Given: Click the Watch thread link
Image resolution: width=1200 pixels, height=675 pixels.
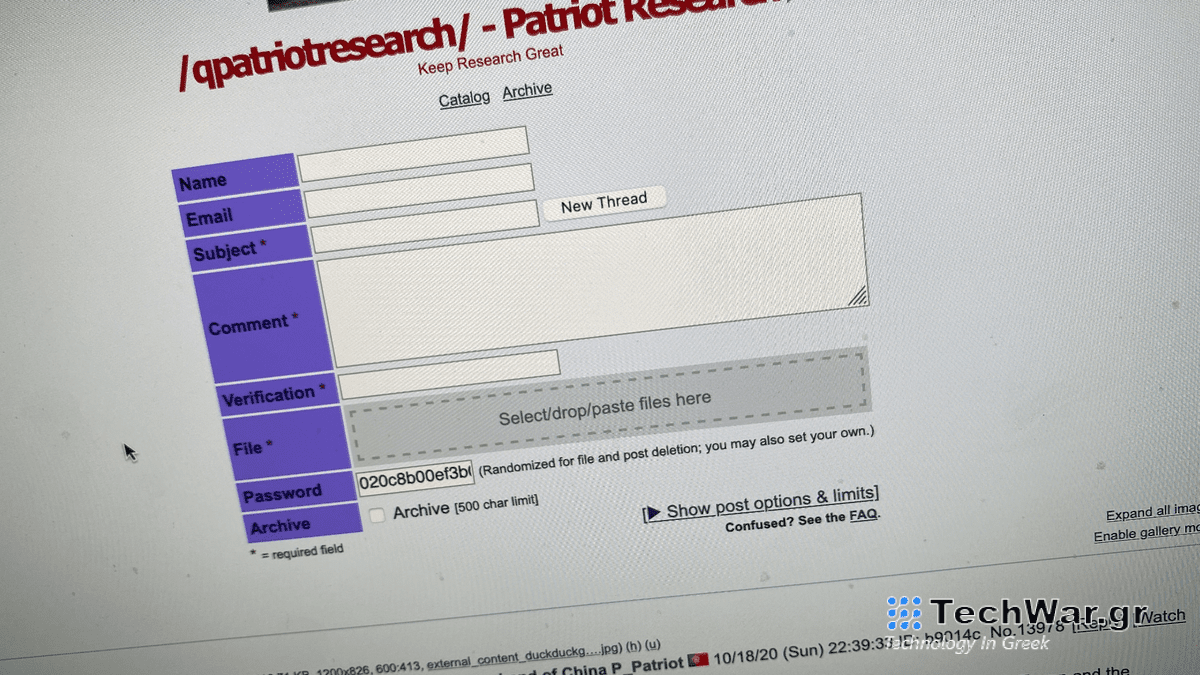Looking at the screenshot, I should (x=1163, y=617).
